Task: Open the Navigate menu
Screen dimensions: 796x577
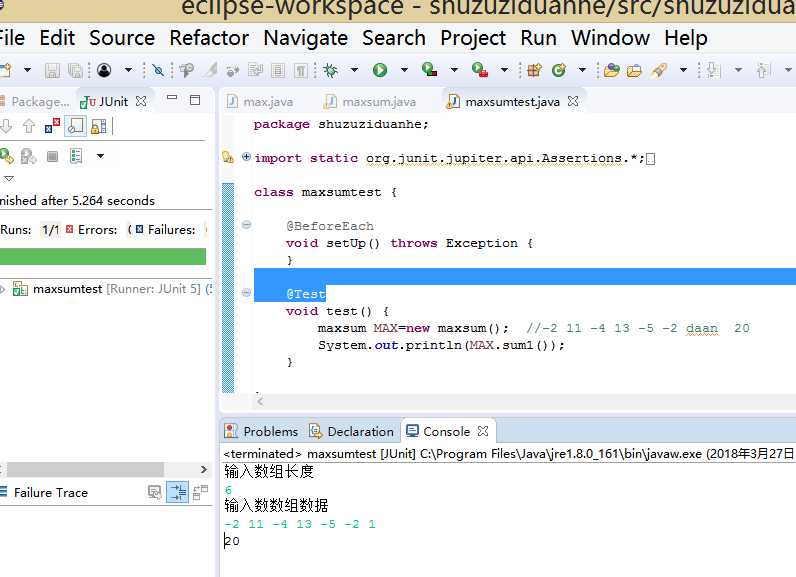Action: (x=306, y=38)
